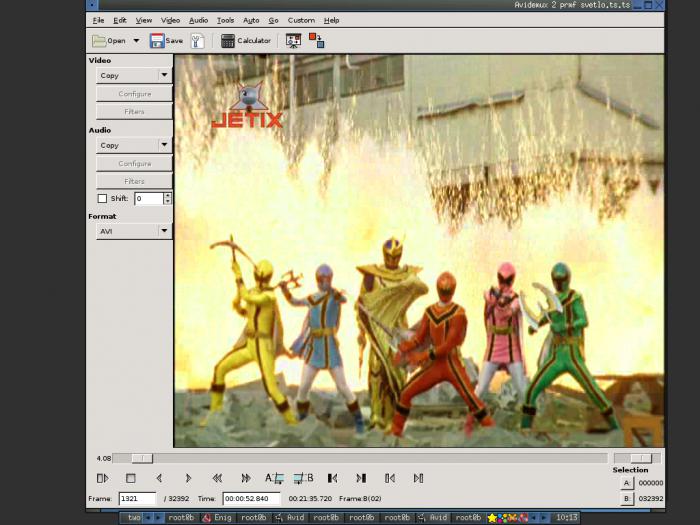The image size is (700, 525).
Task: Click the 'two' desktop label in taskbar
Action: 134,518
